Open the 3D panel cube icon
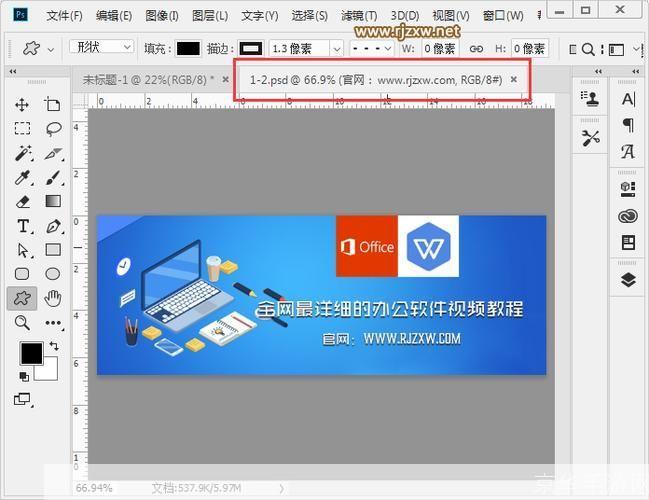This screenshot has width=649, height=500. [628, 189]
